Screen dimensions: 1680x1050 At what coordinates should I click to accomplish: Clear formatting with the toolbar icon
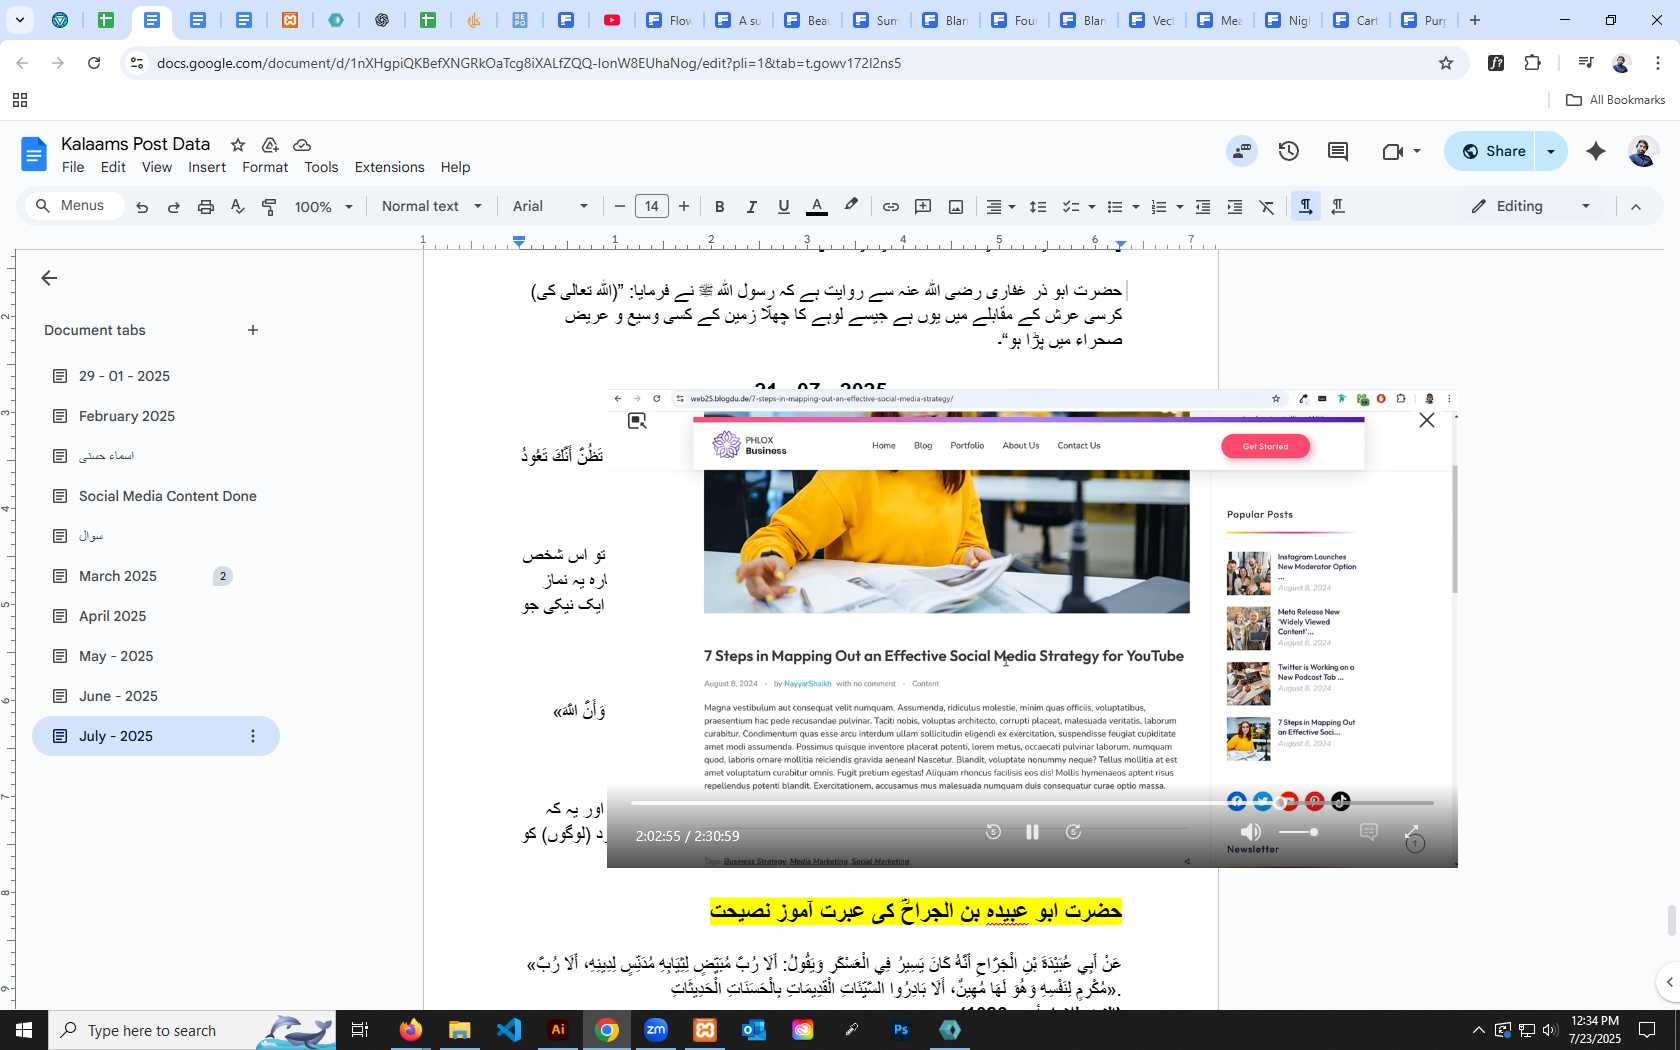point(1267,207)
